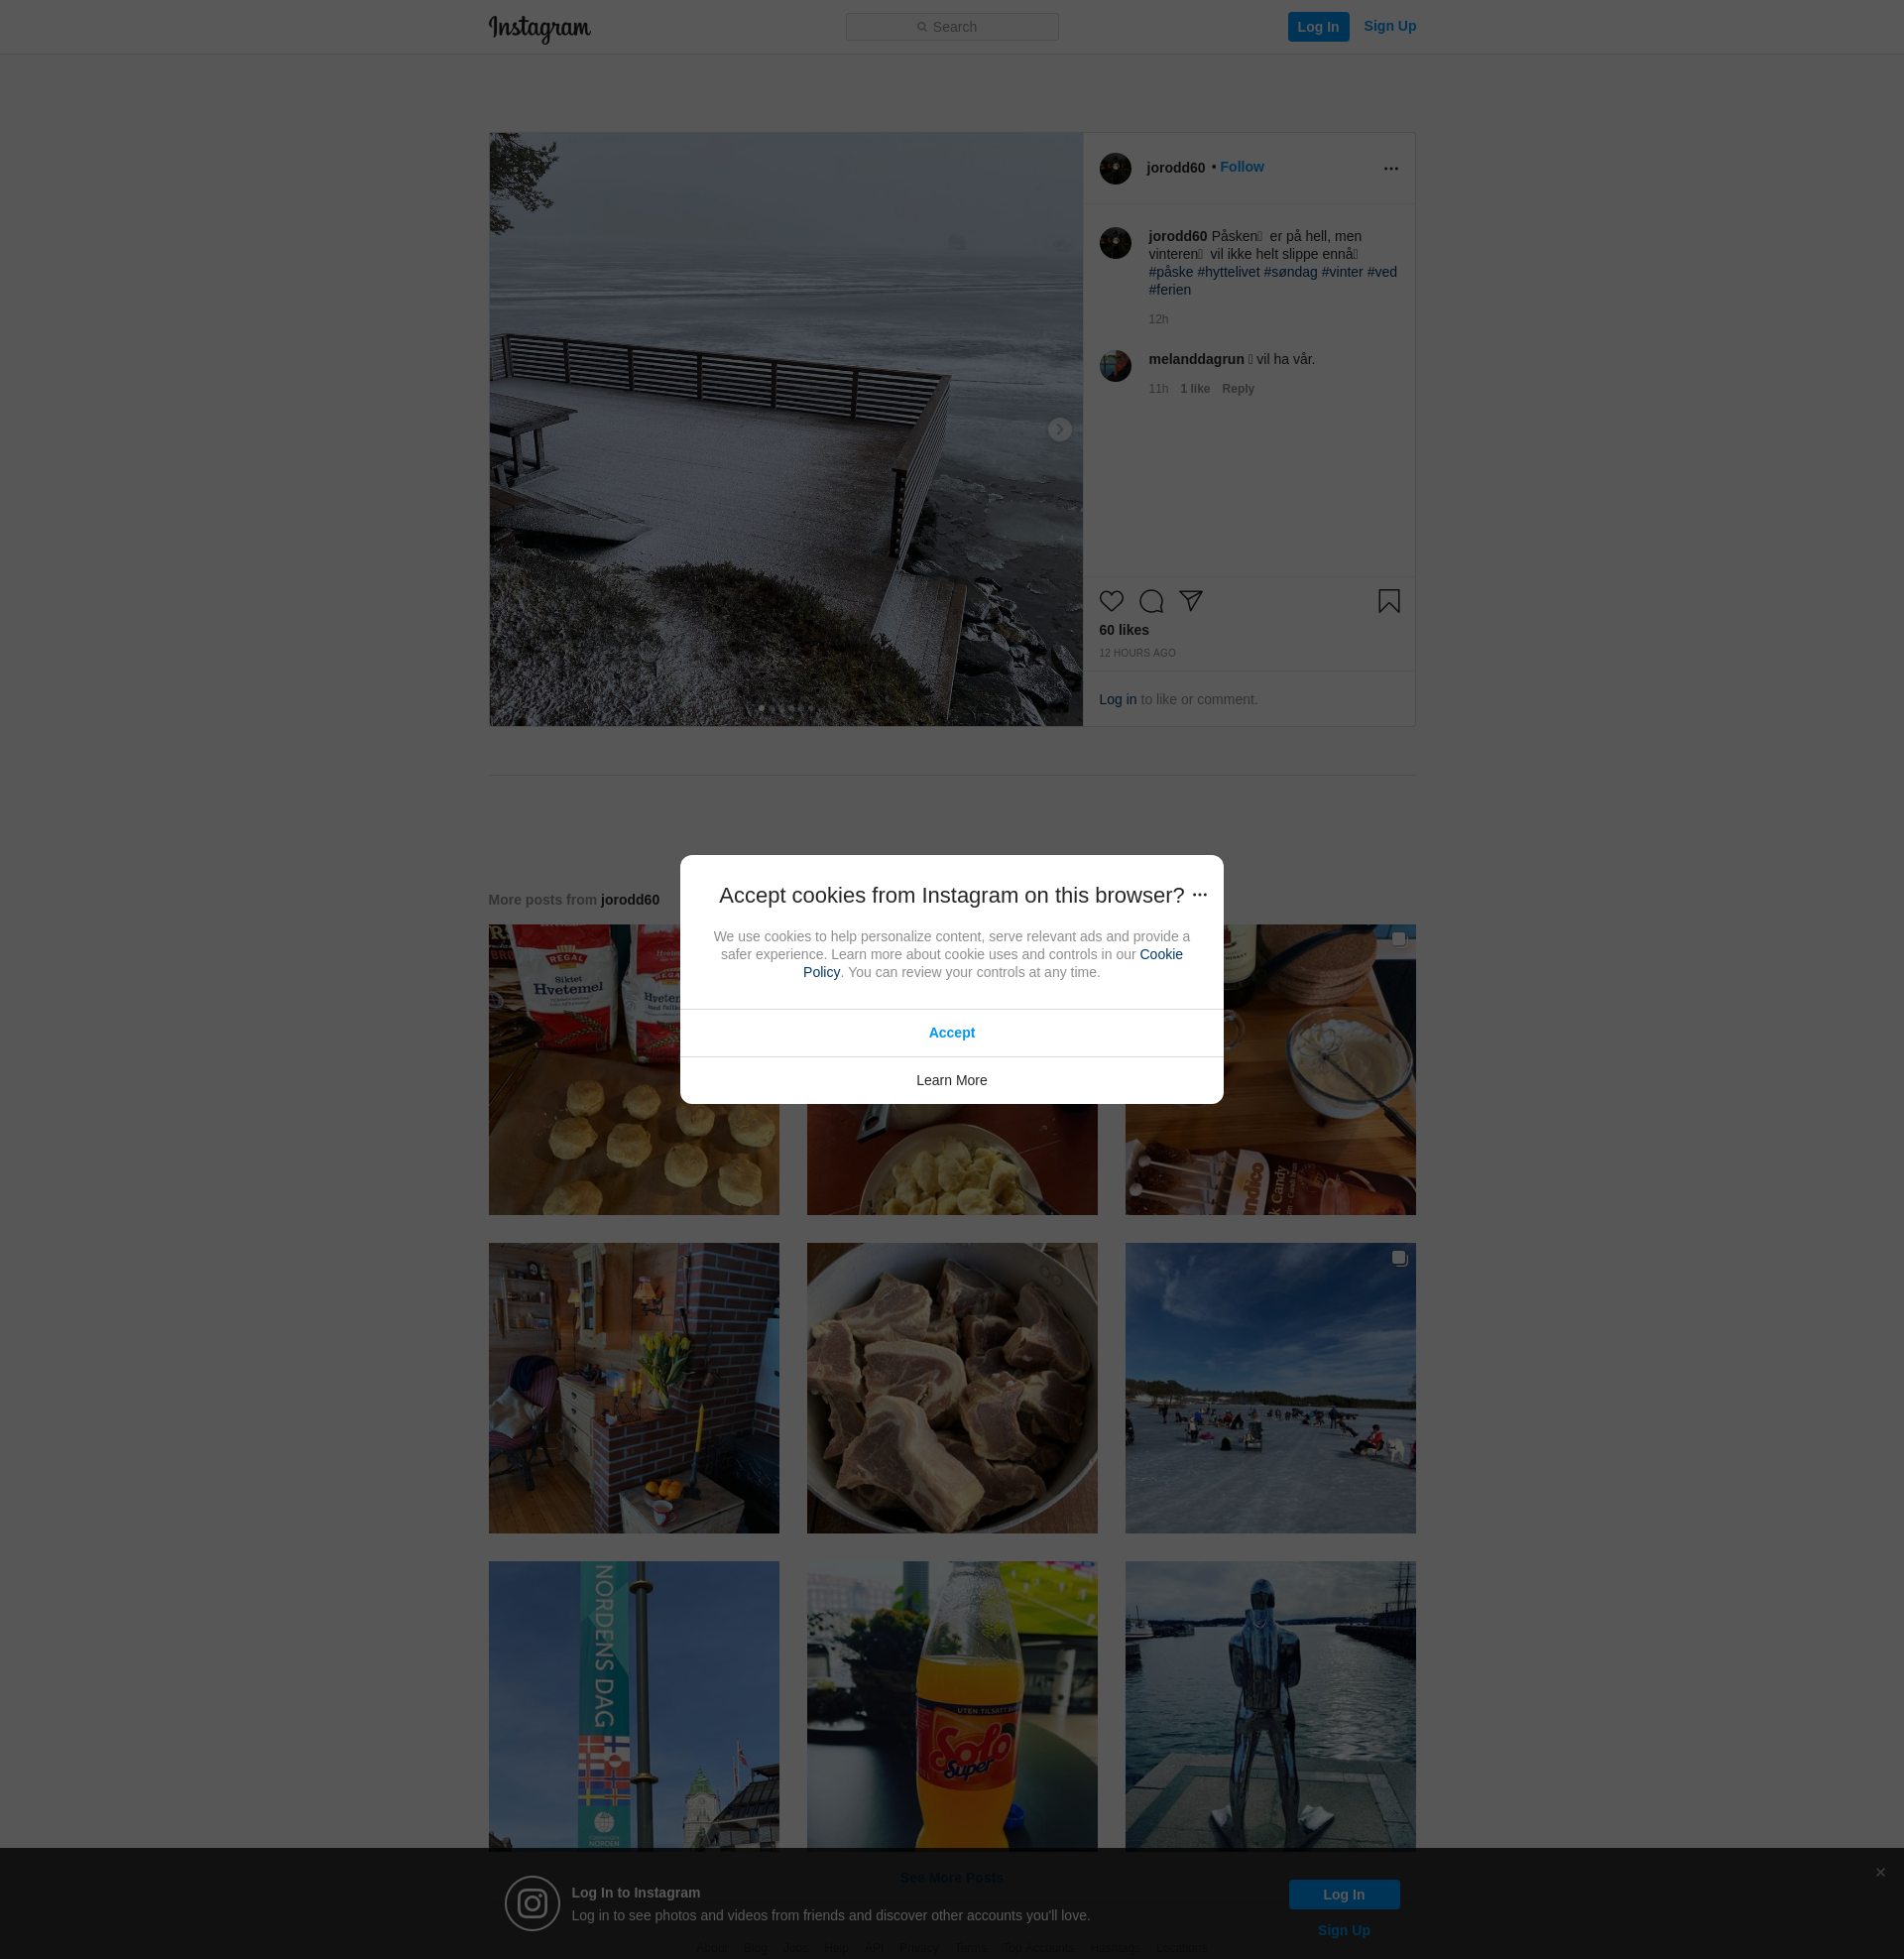Click Learn More in cookie dialog
The width and height of the screenshot is (1904, 1959).
[x=951, y=1080]
